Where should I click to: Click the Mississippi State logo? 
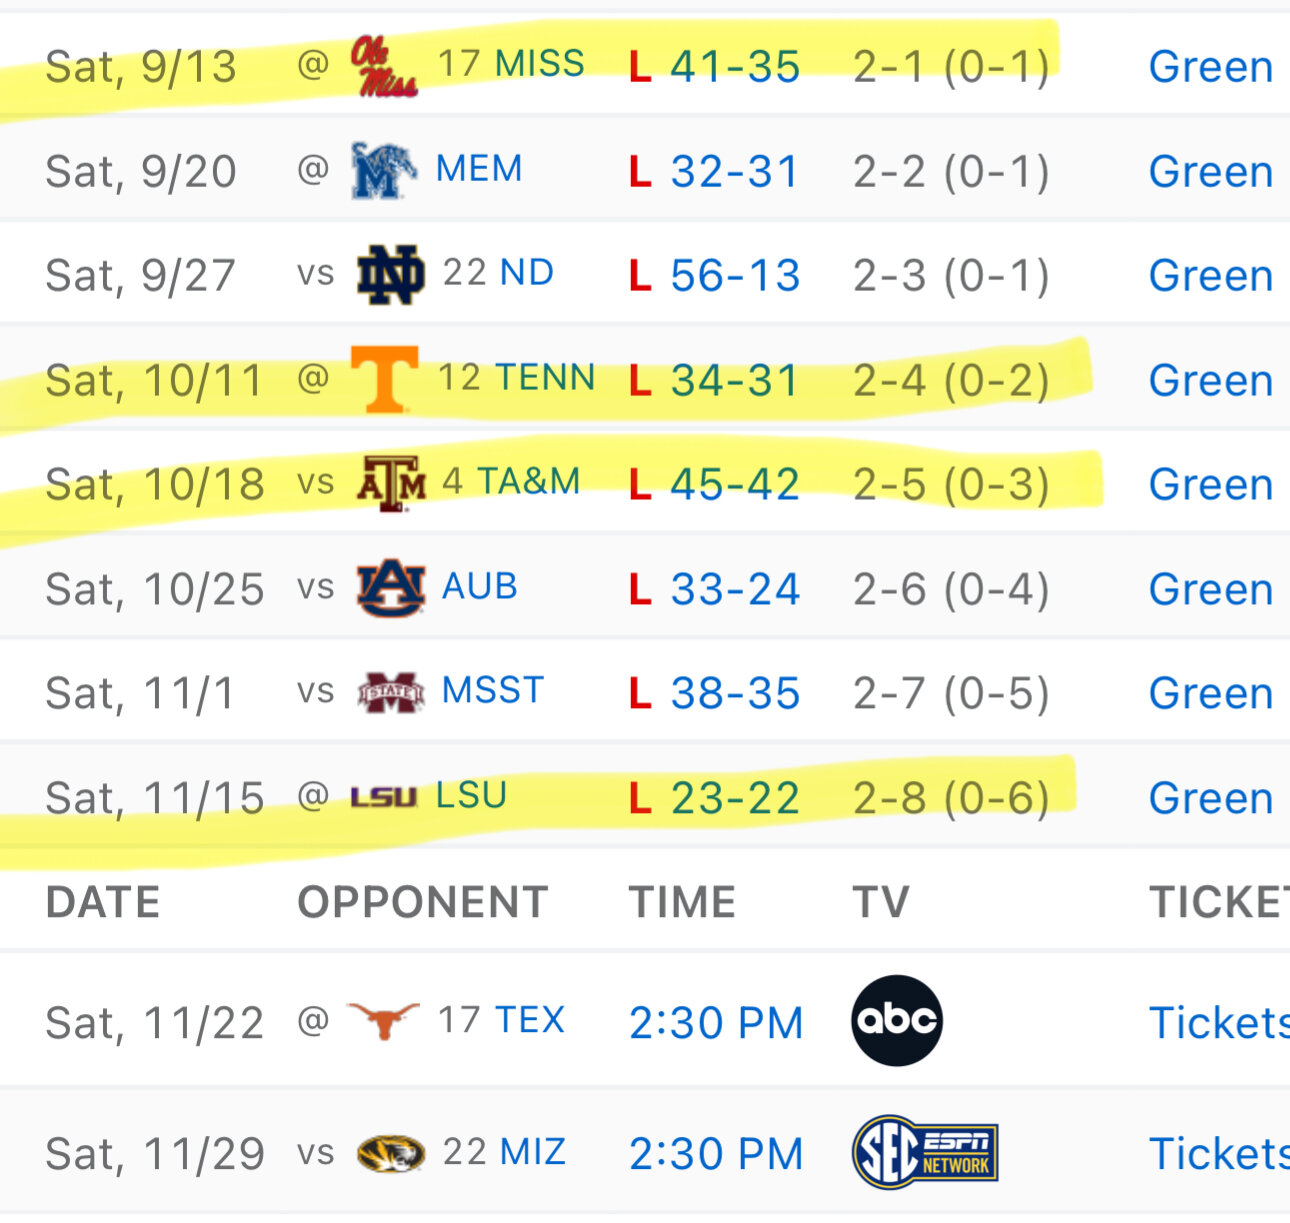tap(390, 692)
